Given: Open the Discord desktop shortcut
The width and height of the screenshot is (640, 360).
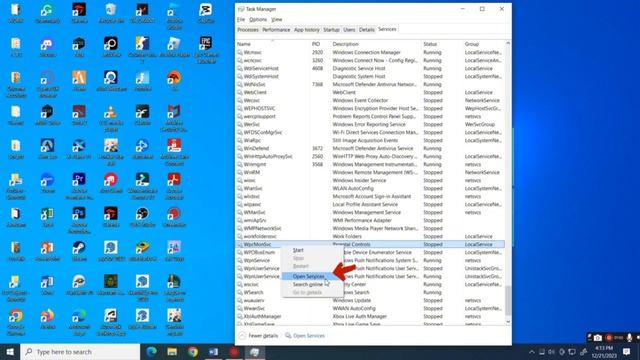Looking at the screenshot, I should [47, 47].
